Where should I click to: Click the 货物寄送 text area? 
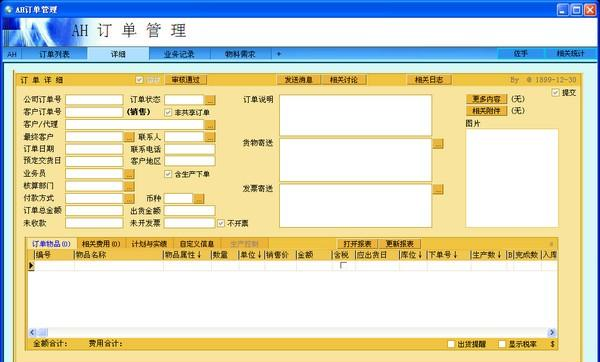355,160
